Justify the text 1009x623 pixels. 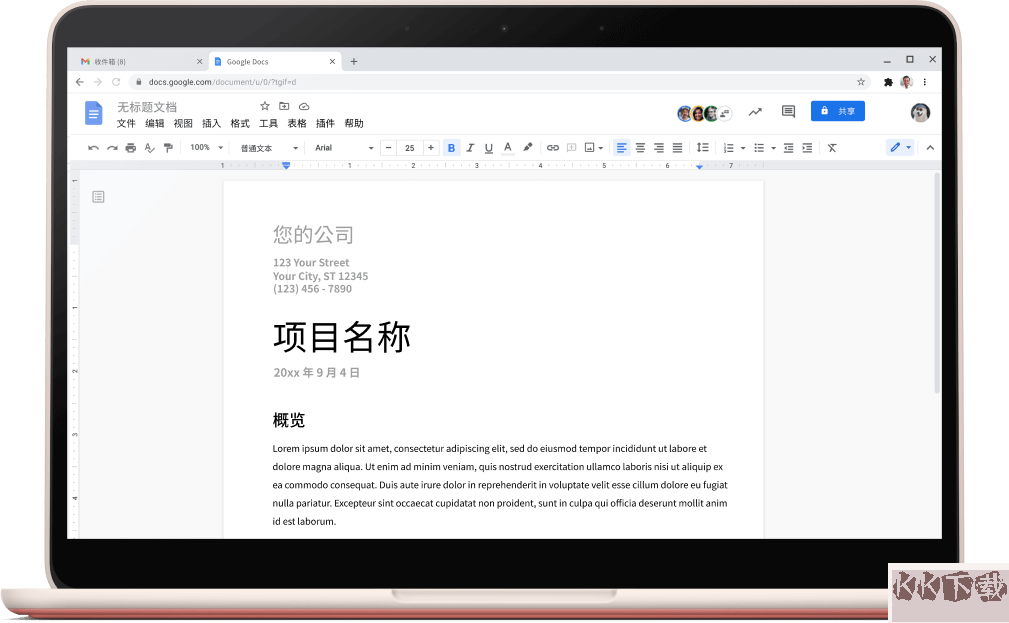[678, 148]
